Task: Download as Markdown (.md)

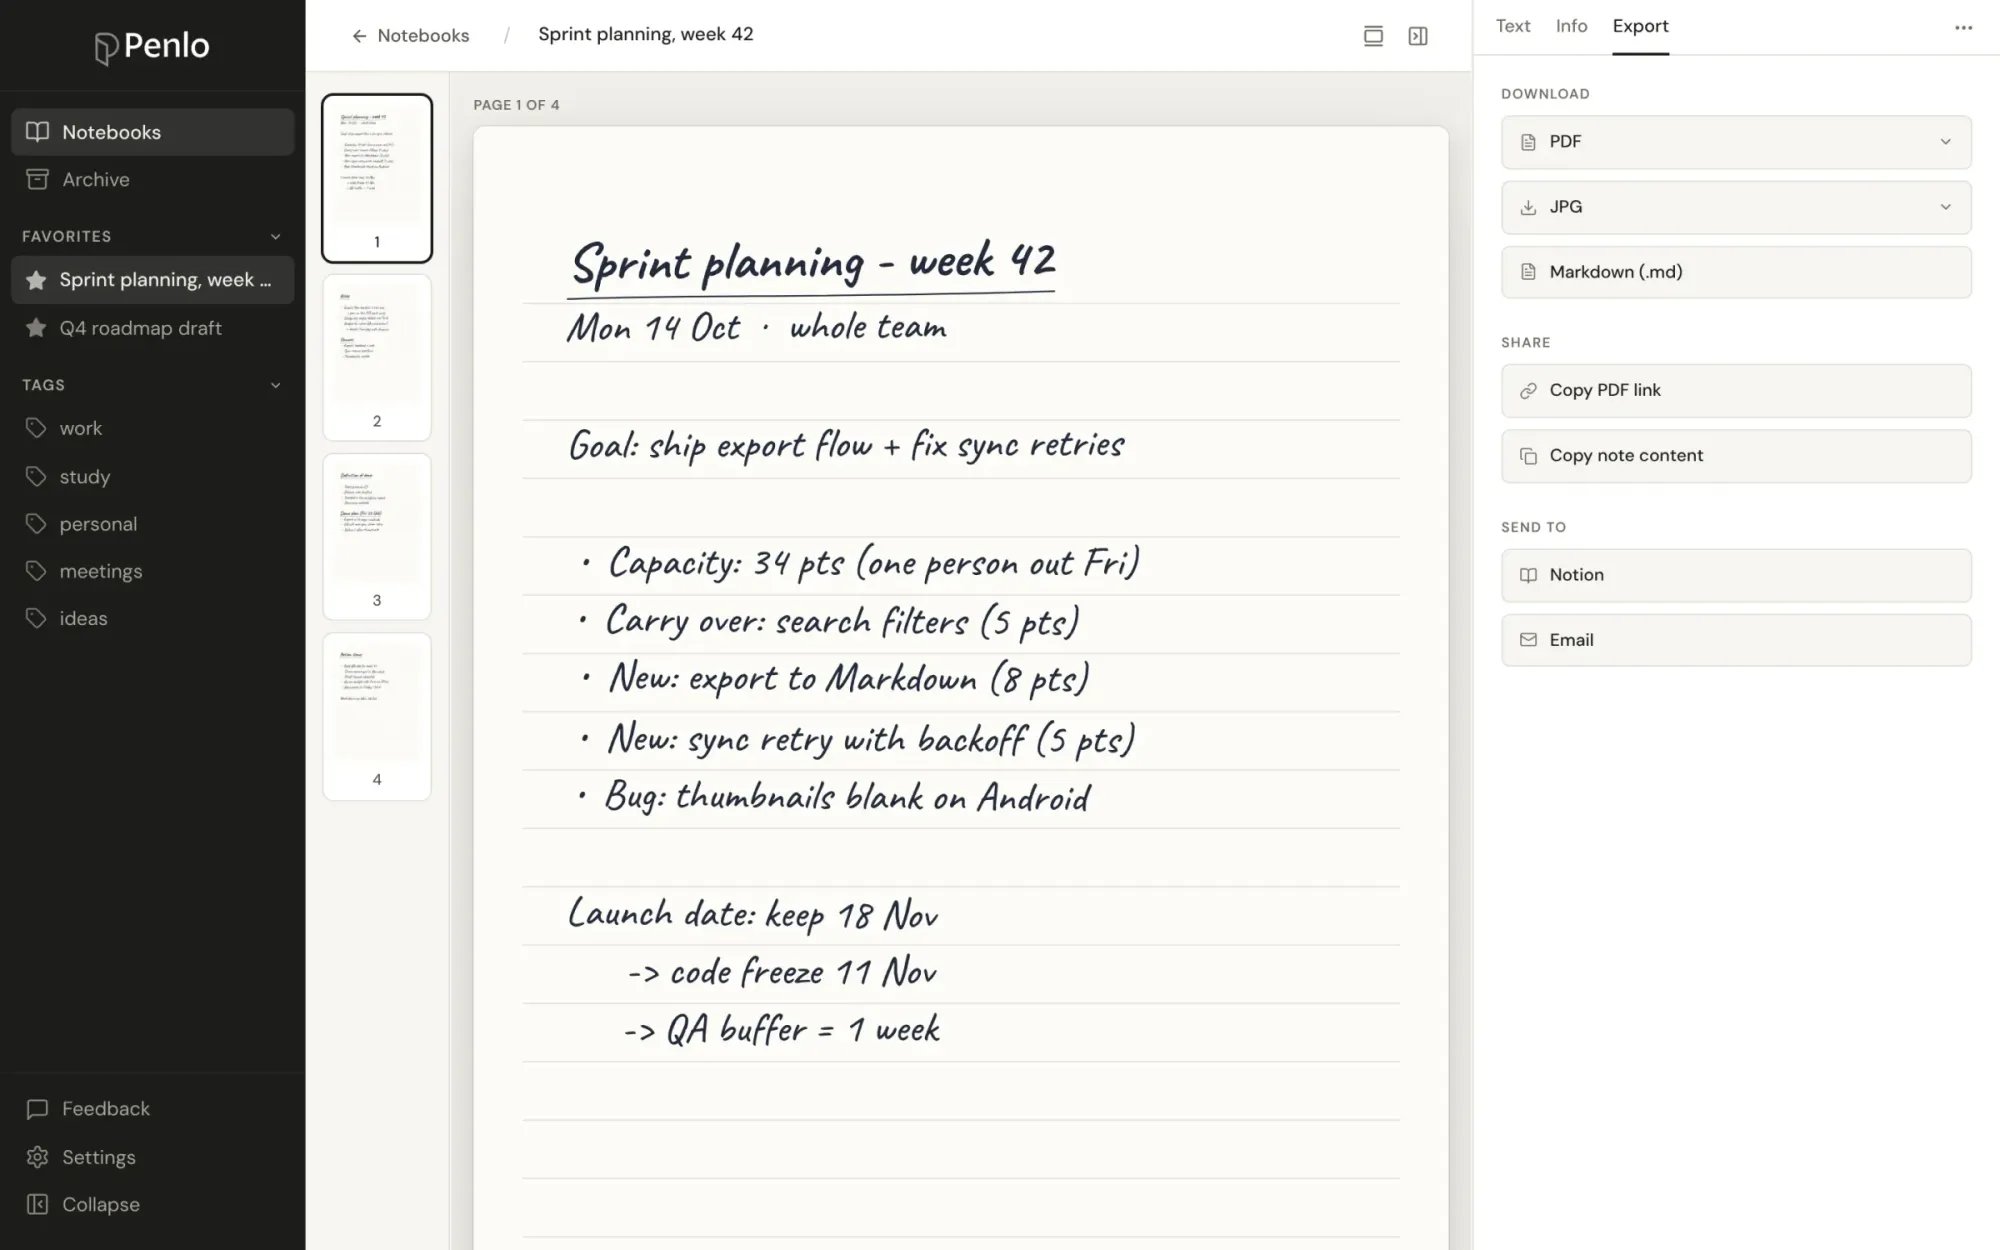Action: [1736, 272]
